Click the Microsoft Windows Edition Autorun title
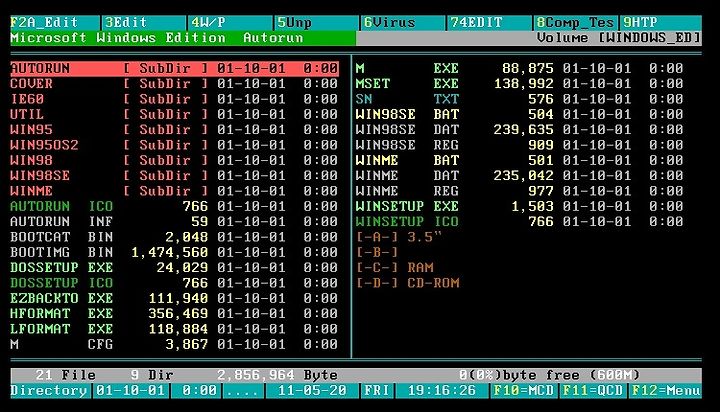Screen dimensions: 720x412 click(x=157, y=38)
